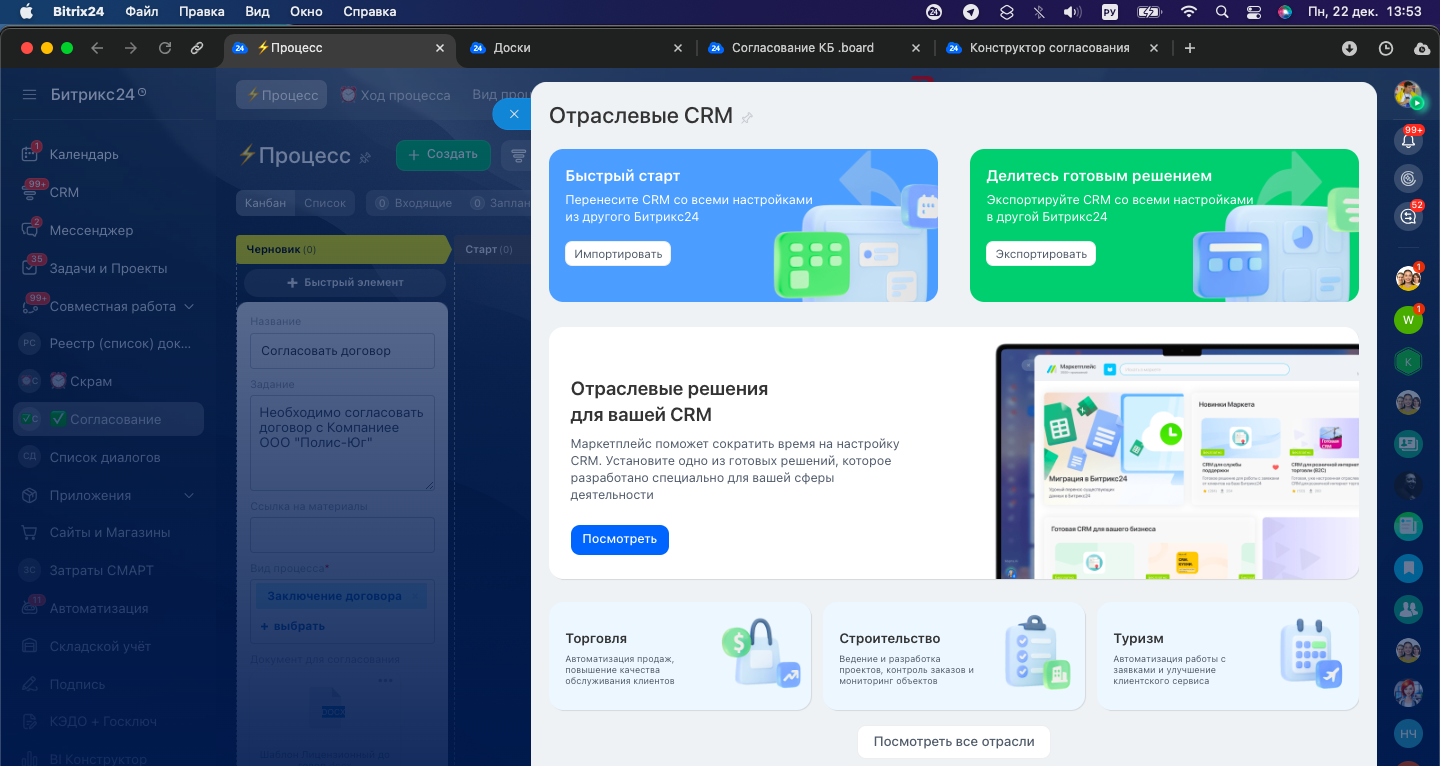Open Сайты и Магазины
Image resolution: width=1440 pixels, height=766 pixels.
point(108,532)
